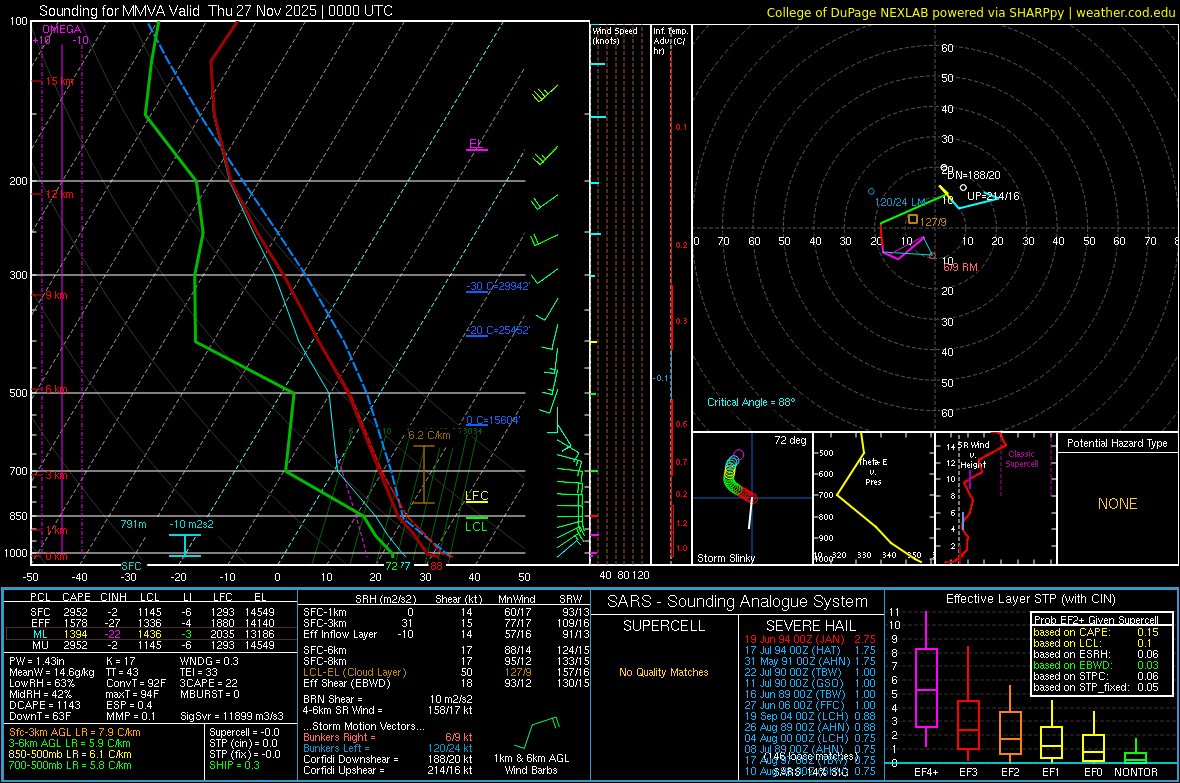
Task: Select the MU parcel row in CAPE table
Action: click(x=152, y=644)
